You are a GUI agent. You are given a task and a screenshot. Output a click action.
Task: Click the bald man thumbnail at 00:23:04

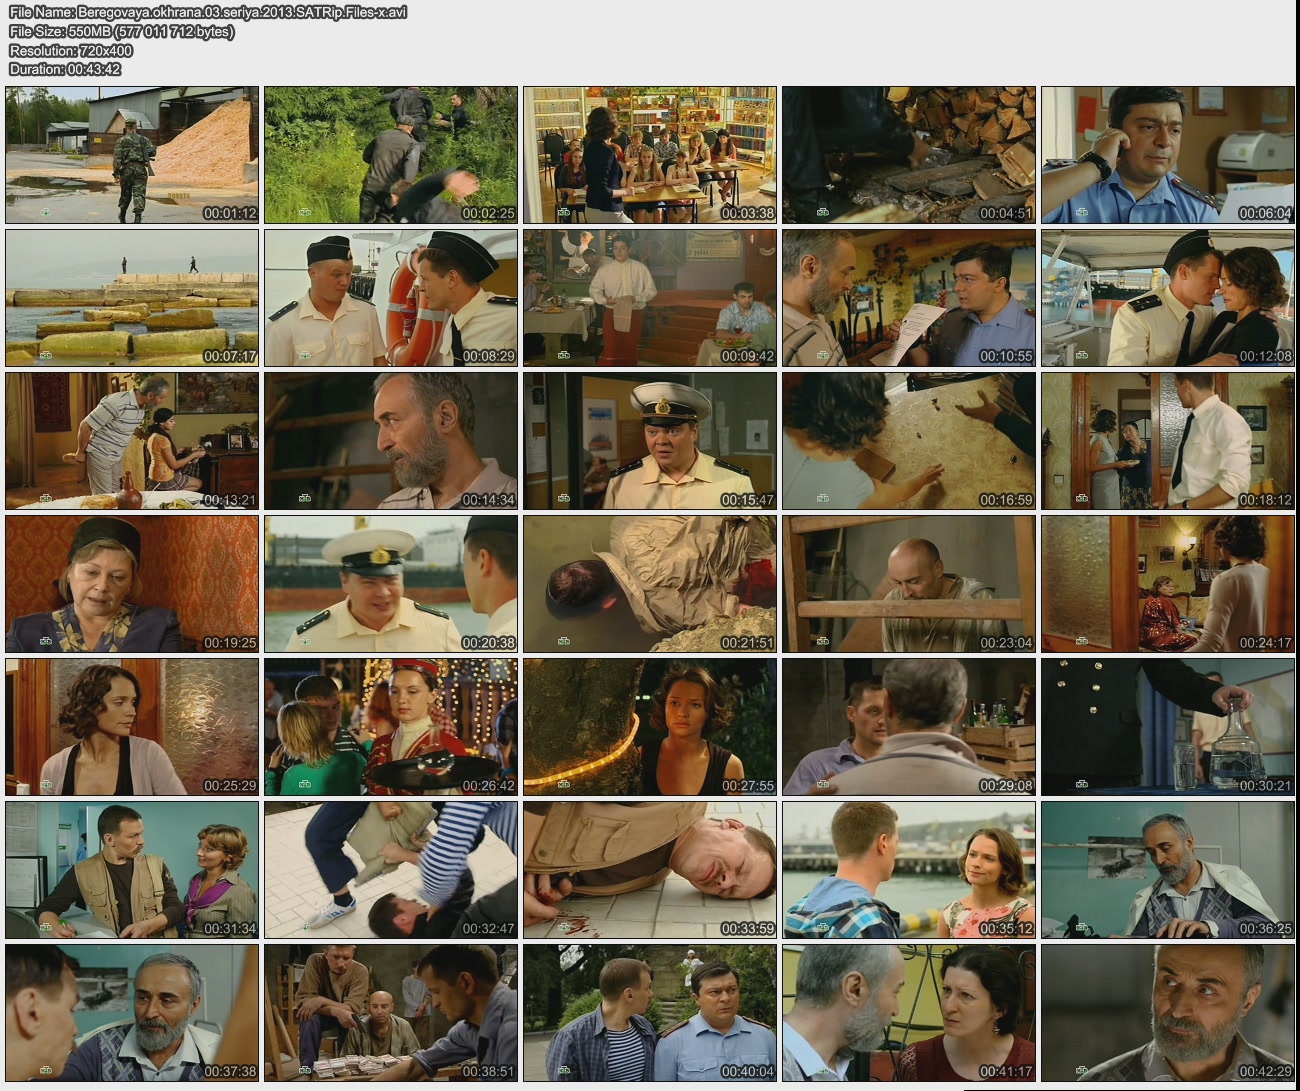tap(908, 584)
